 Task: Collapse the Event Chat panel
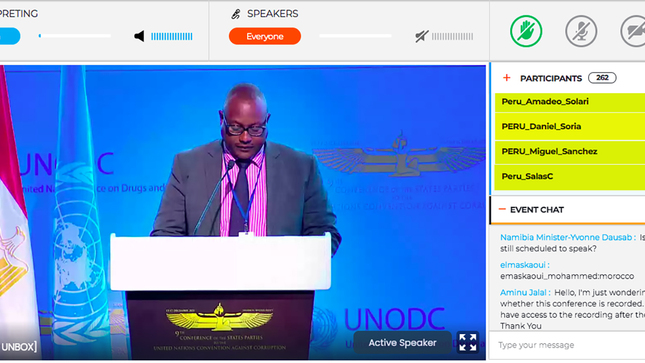(x=502, y=209)
